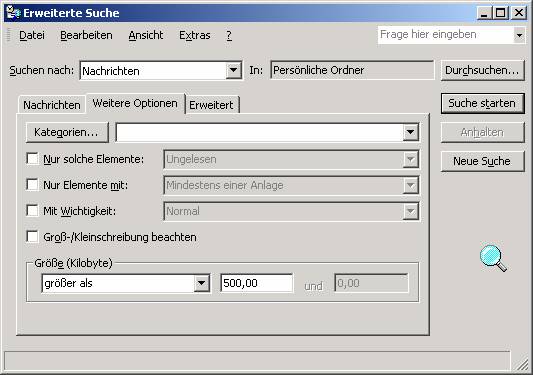
Task: Click the categories text input field
Action: coord(259,132)
